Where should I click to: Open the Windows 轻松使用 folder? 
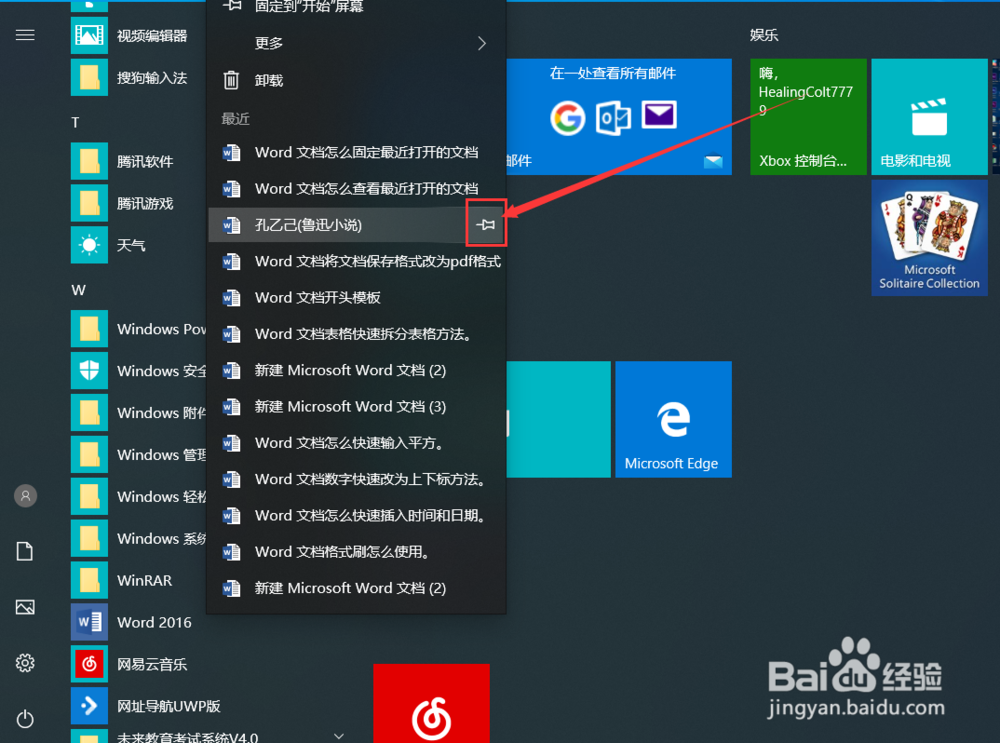(x=138, y=497)
